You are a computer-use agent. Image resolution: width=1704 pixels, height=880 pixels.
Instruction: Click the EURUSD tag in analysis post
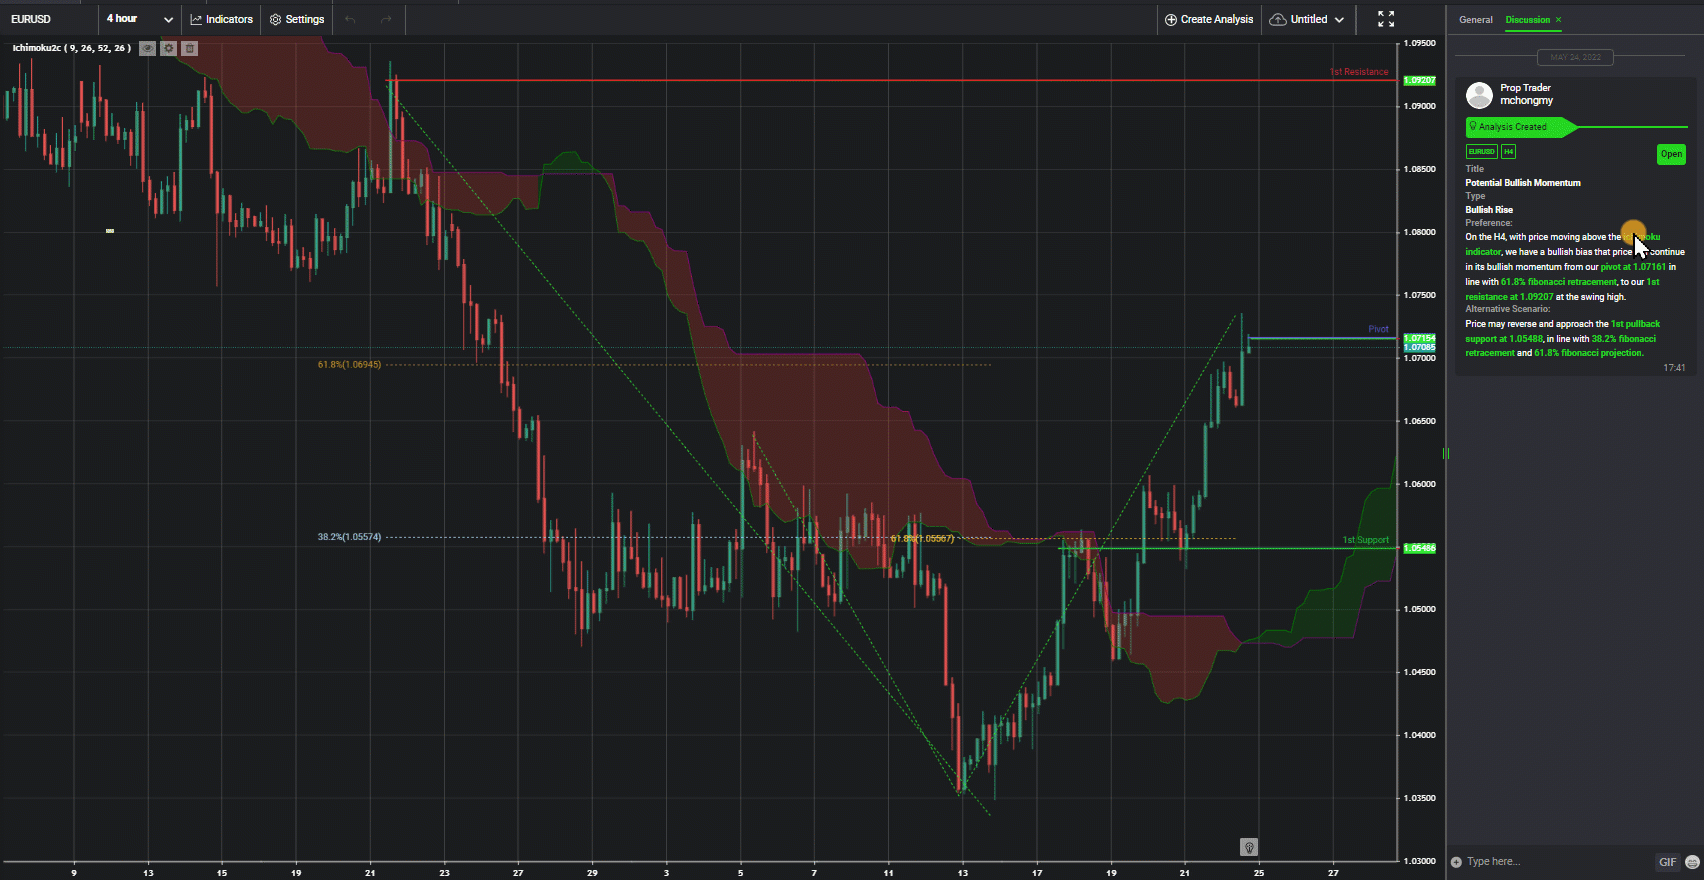pyautogui.click(x=1481, y=152)
